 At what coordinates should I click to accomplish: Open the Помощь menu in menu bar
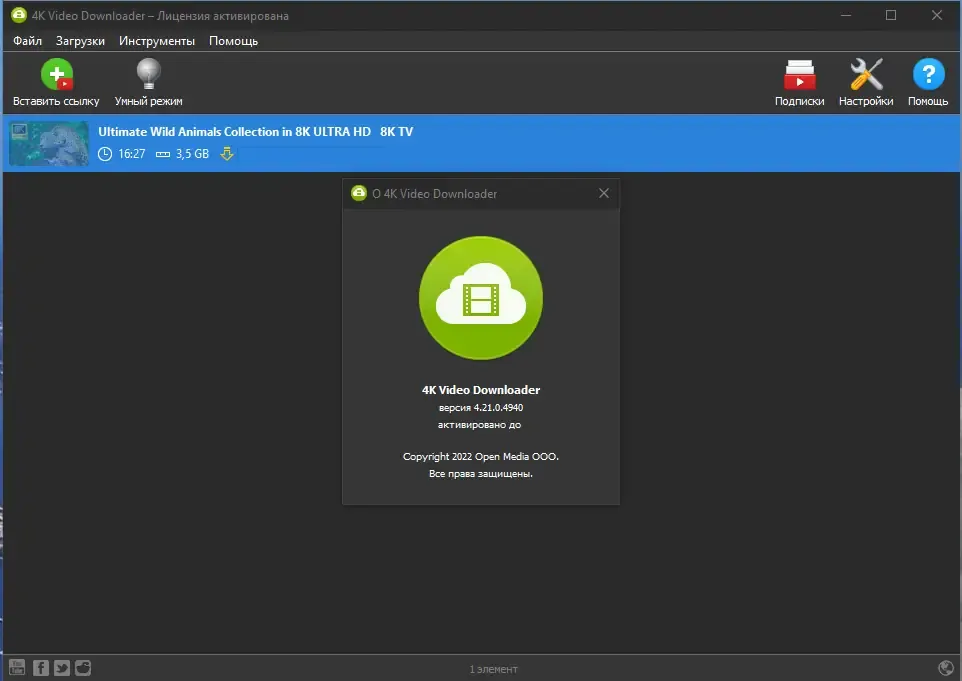point(233,41)
